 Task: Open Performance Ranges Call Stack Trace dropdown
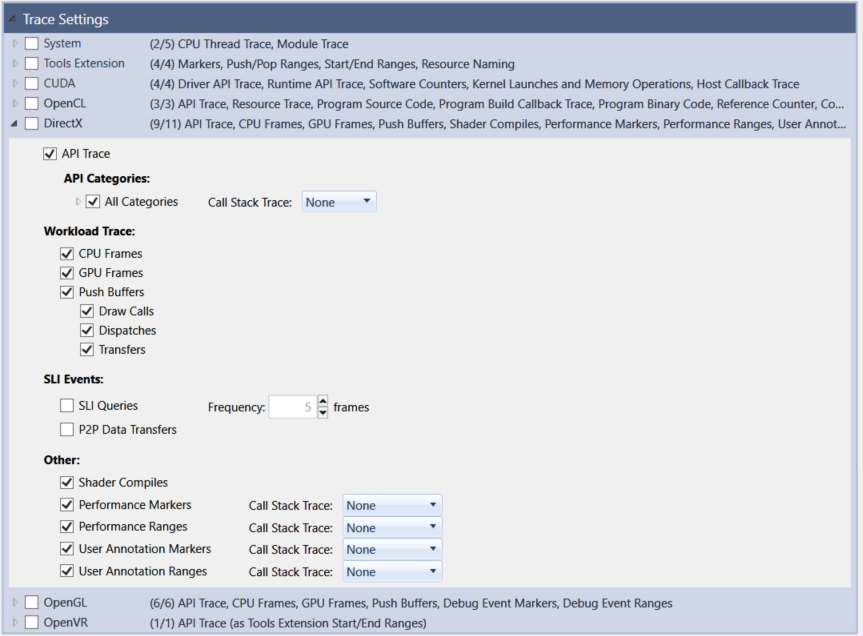point(392,528)
